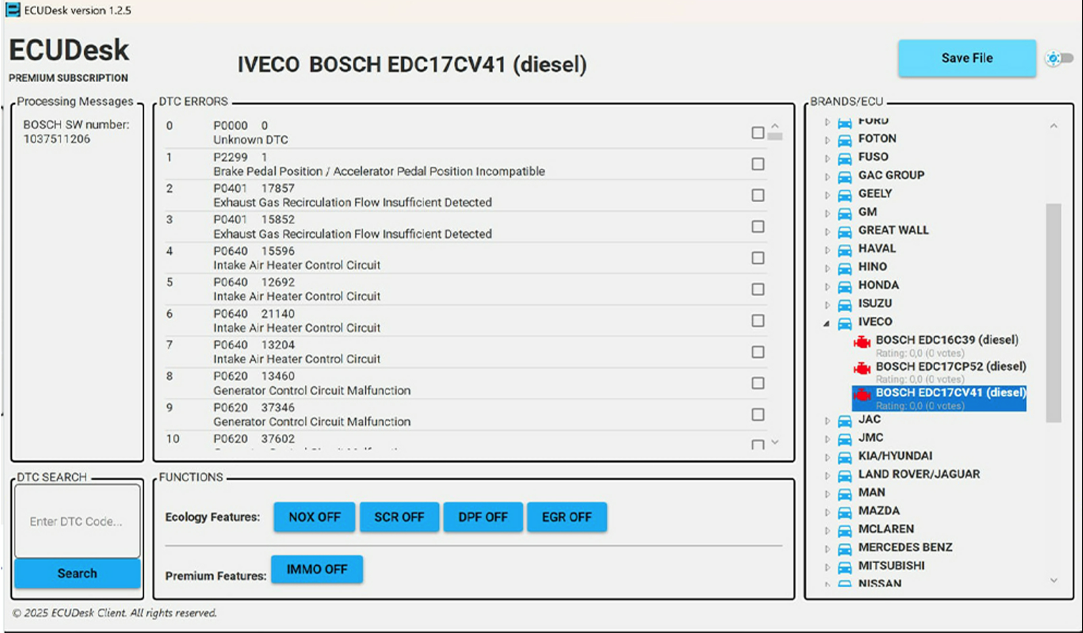This screenshot has width=1083, height=633.
Task: Select the JAC brand car icon
Action: coord(845,420)
